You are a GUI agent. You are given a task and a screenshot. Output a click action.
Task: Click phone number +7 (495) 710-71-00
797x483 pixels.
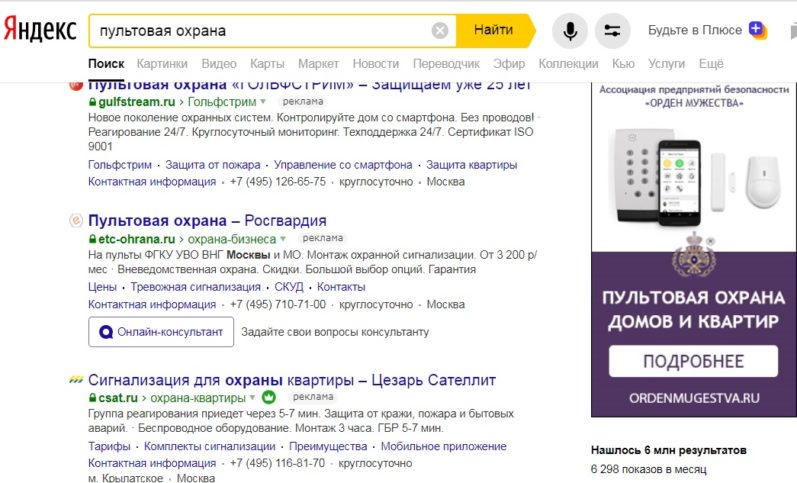point(278,305)
